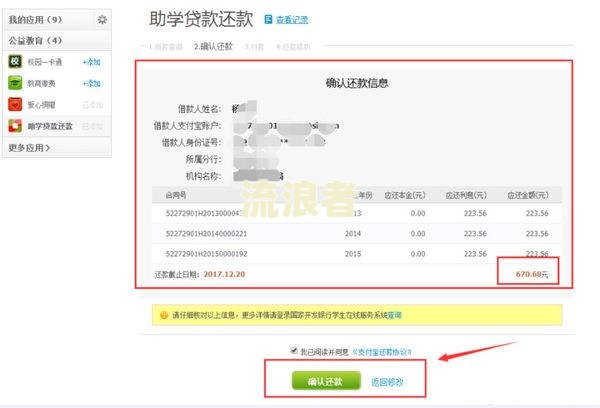Click the blue icon beside 查看记录

click(x=268, y=19)
